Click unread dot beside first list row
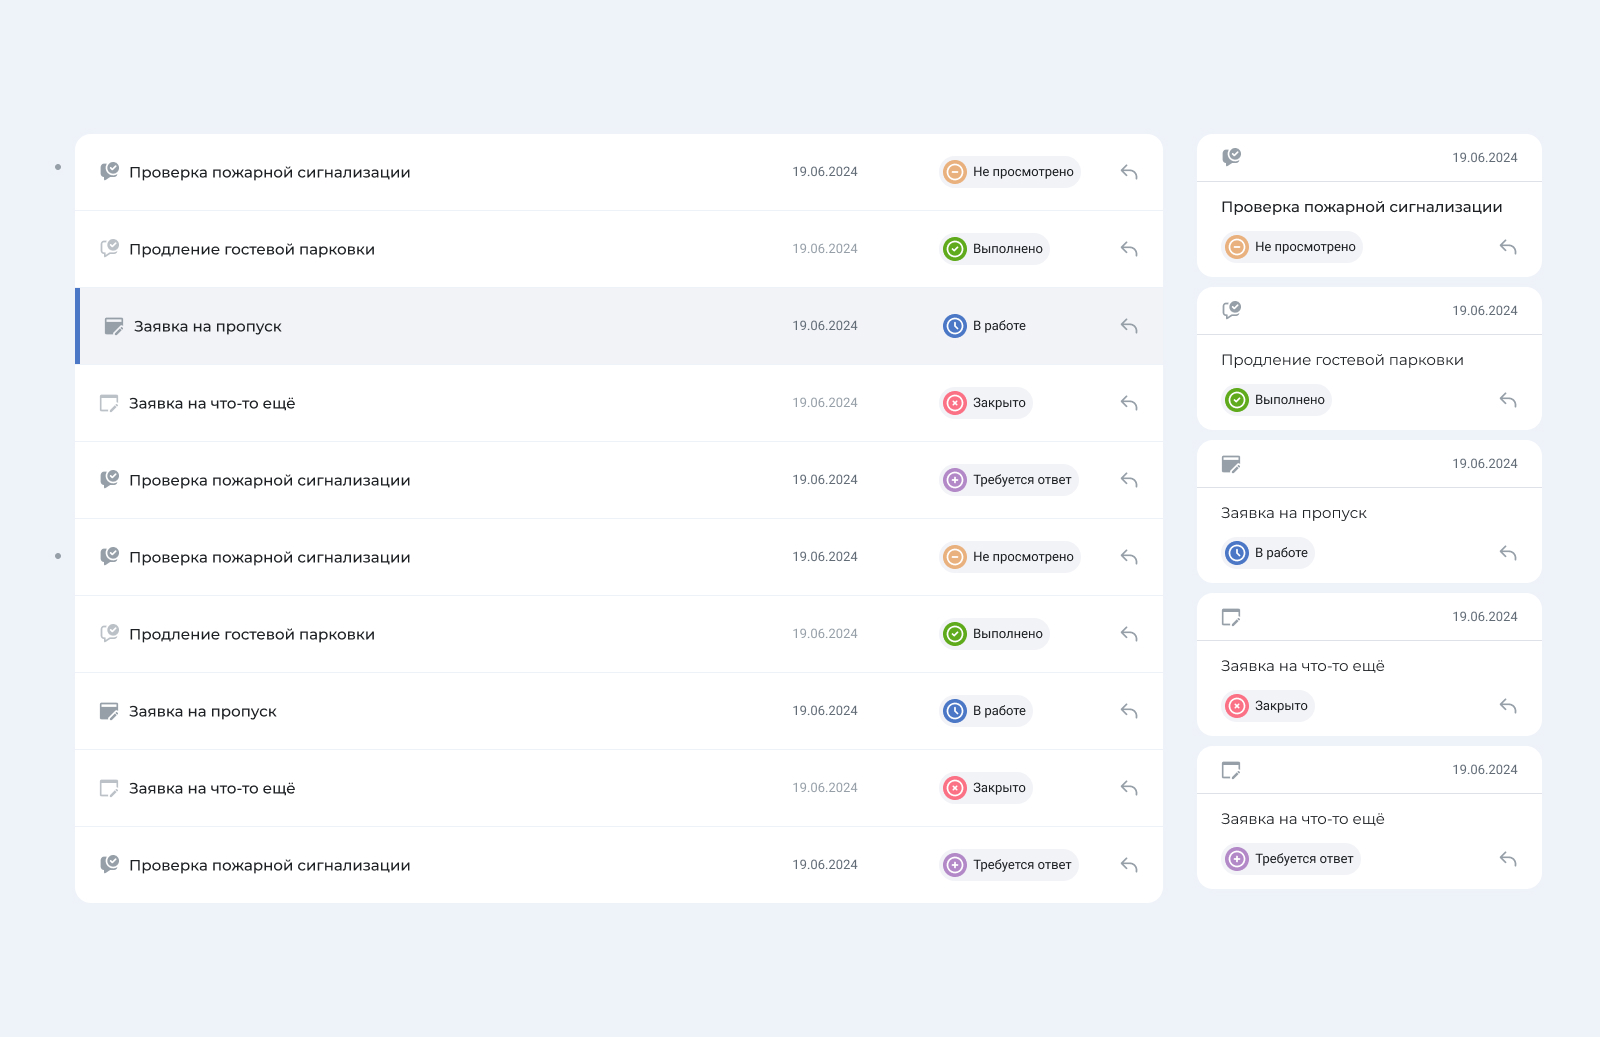Viewport: 1600px width, 1037px height. (x=58, y=167)
